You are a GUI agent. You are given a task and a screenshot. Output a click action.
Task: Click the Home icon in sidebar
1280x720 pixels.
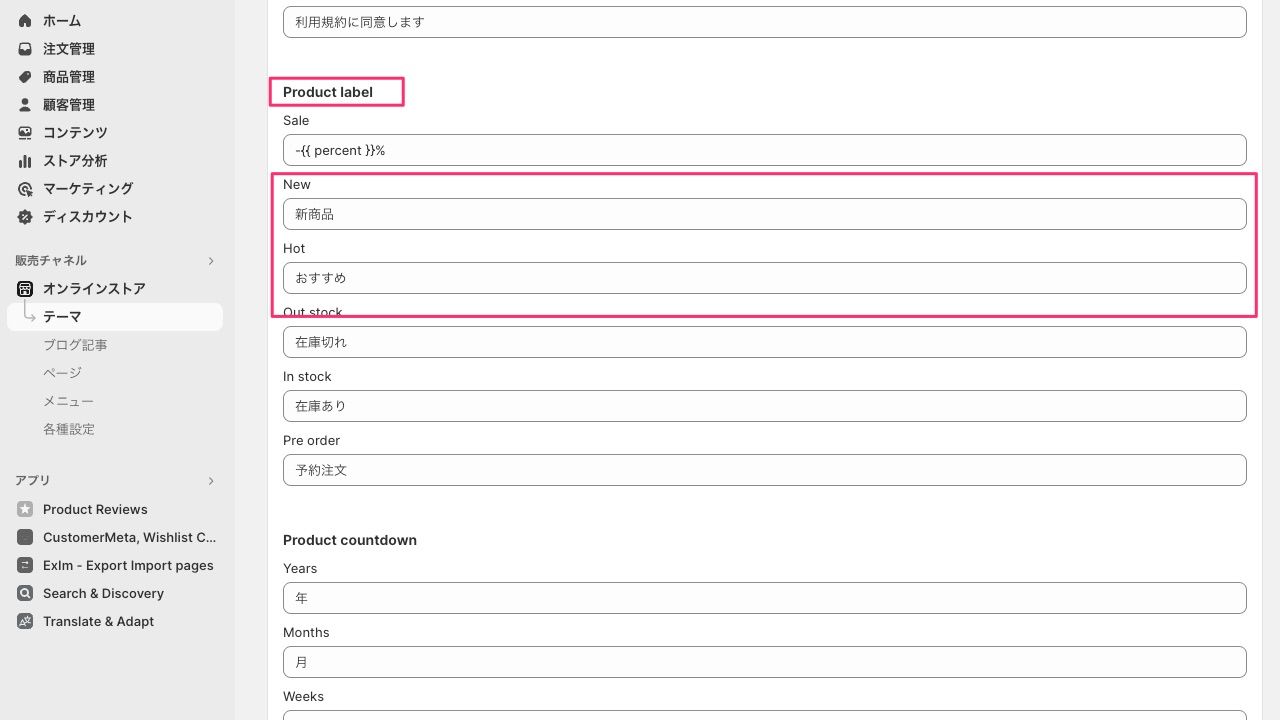pyautogui.click(x=25, y=21)
